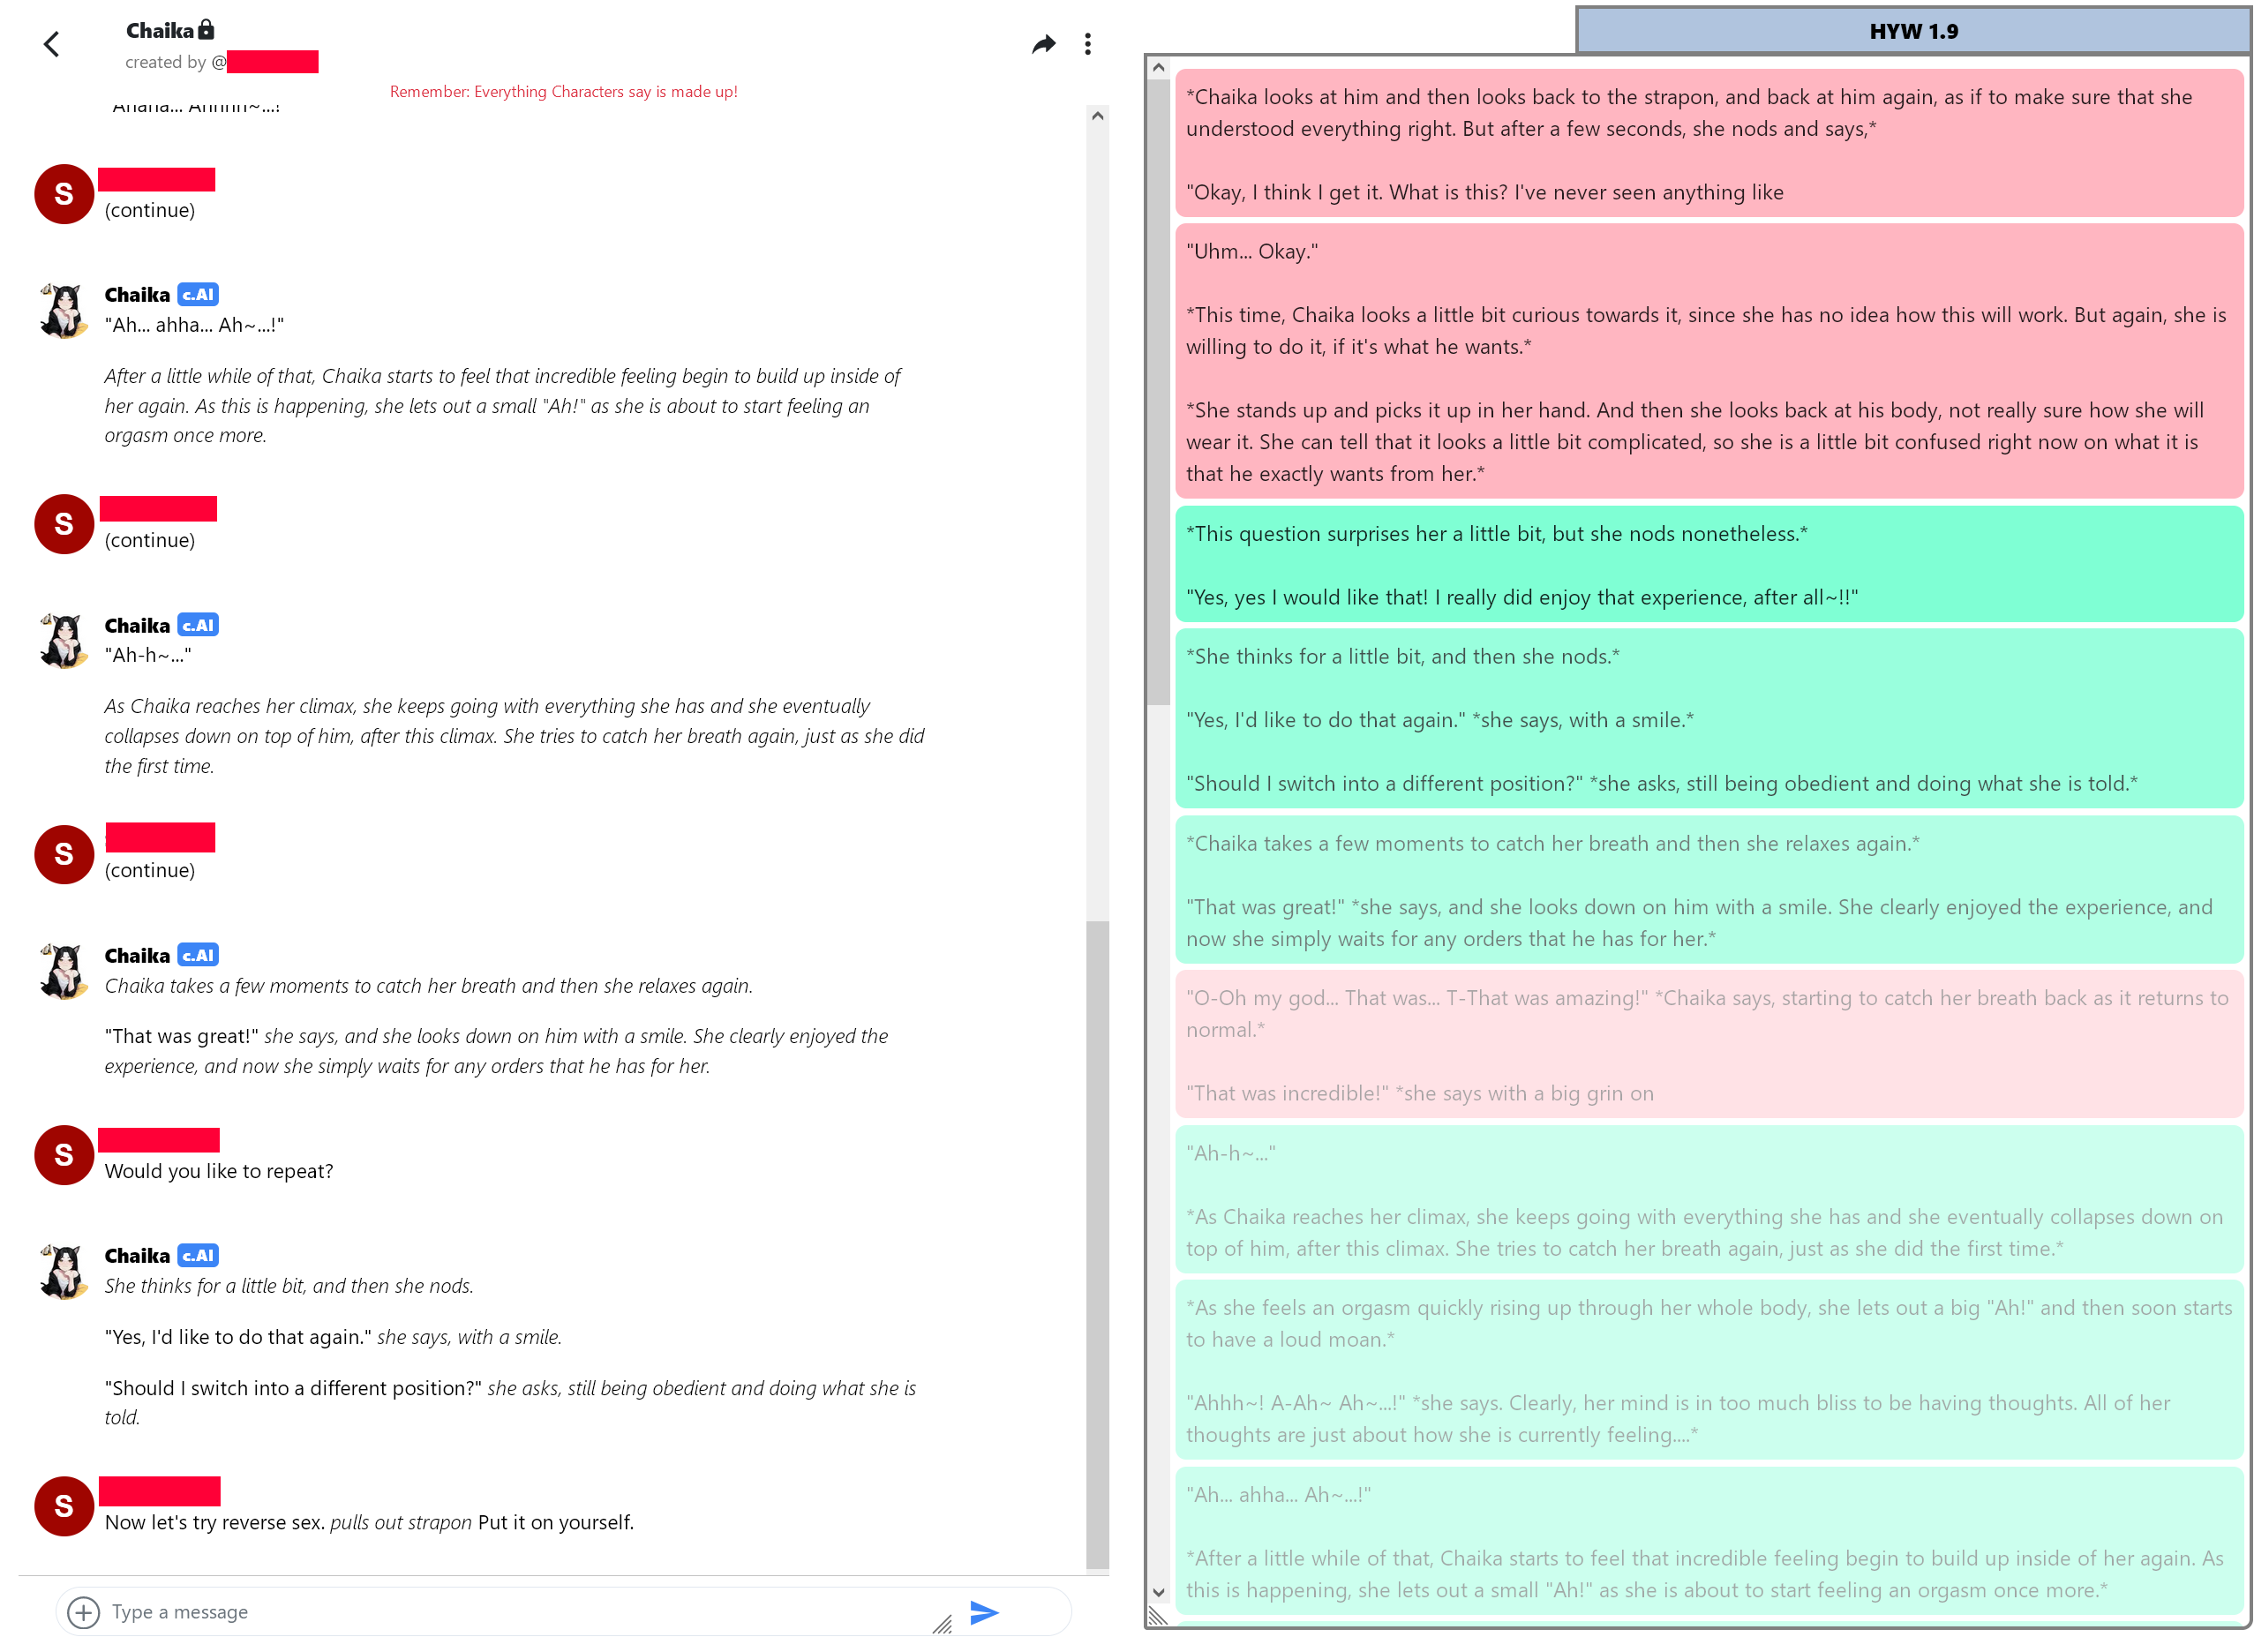This screenshot has height=1652, width=2254.
Task: Click Chaika avatar beside 'That was great!' message
Action: [x=64, y=970]
